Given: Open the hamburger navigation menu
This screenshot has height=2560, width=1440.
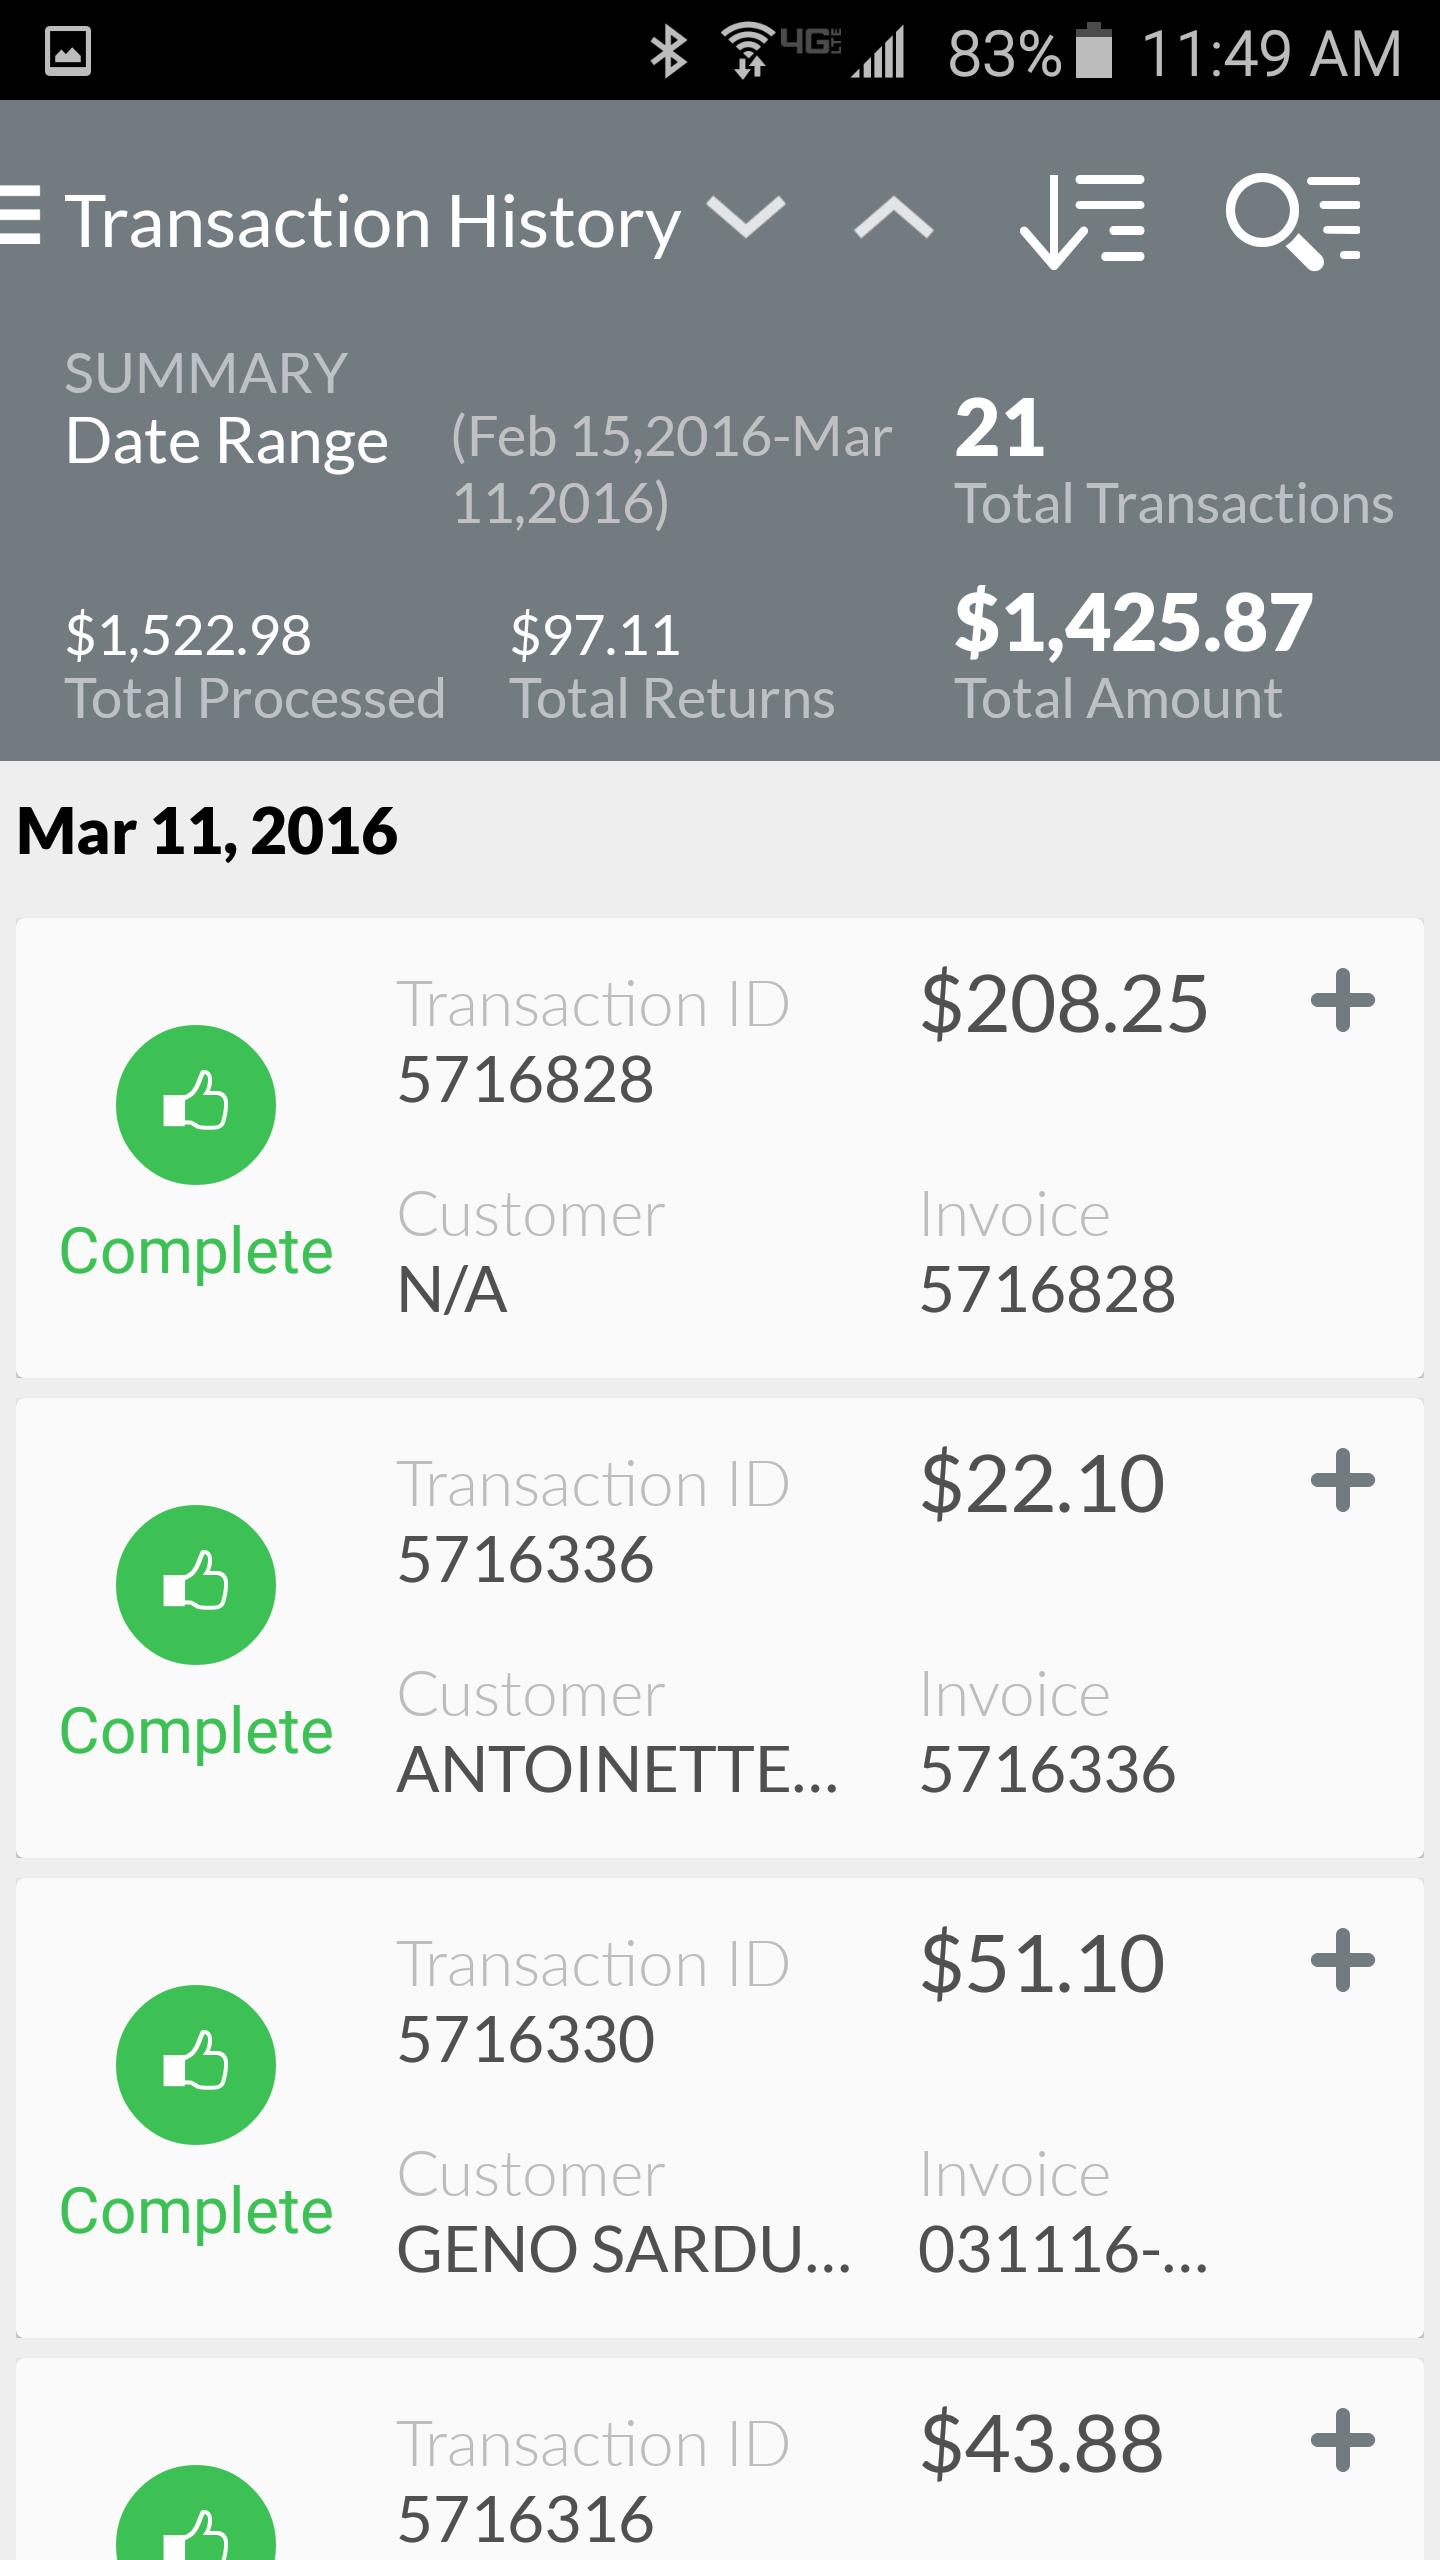Looking at the screenshot, I should pyautogui.click(x=20, y=216).
